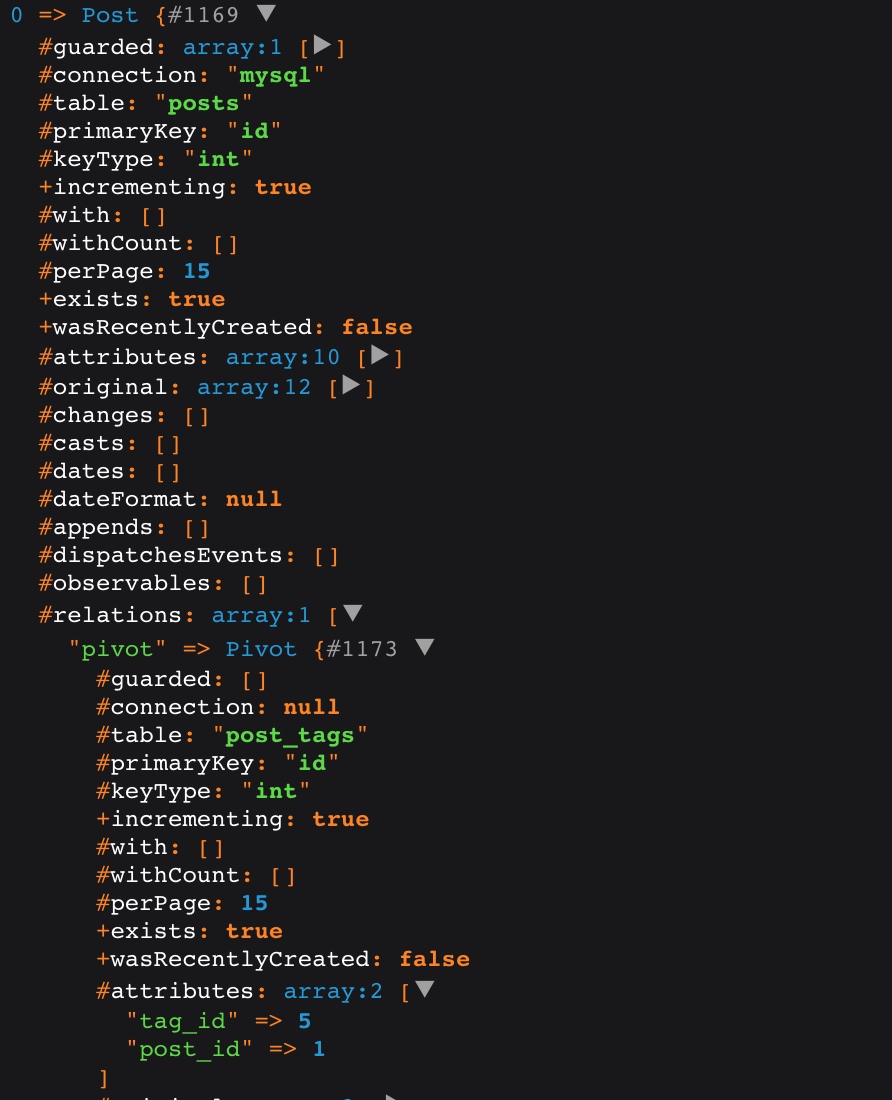The height and width of the screenshot is (1100, 892).
Task: Collapse the #relations array:1 triangle
Action: [352, 613]
